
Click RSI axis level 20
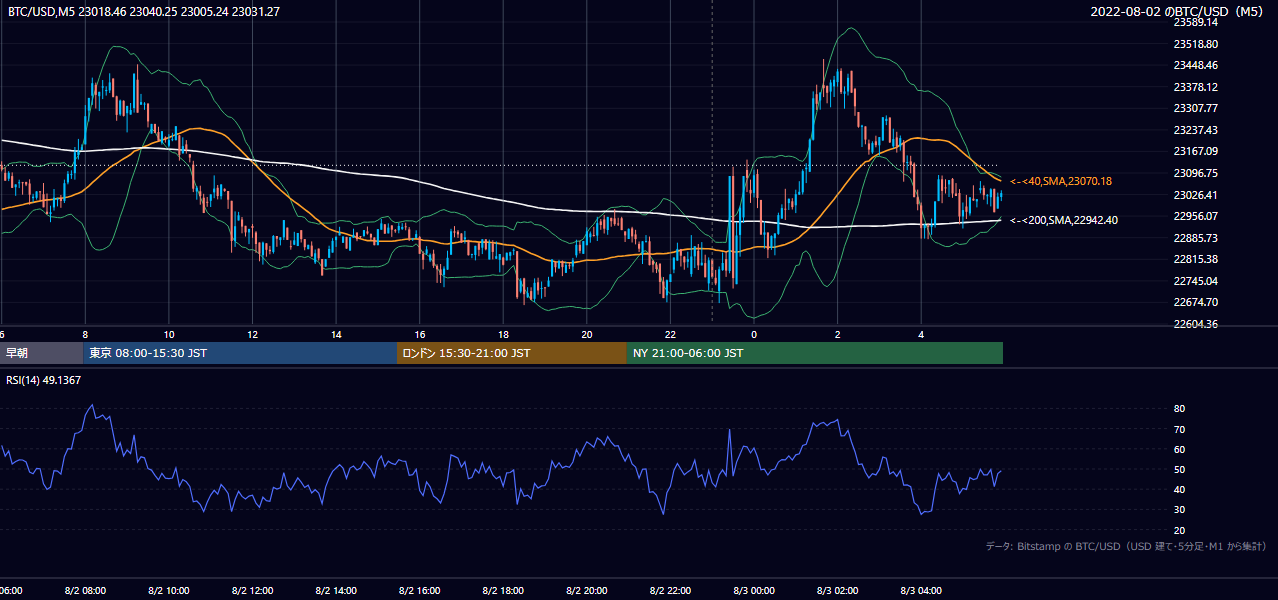click(x=1179, y=530)
